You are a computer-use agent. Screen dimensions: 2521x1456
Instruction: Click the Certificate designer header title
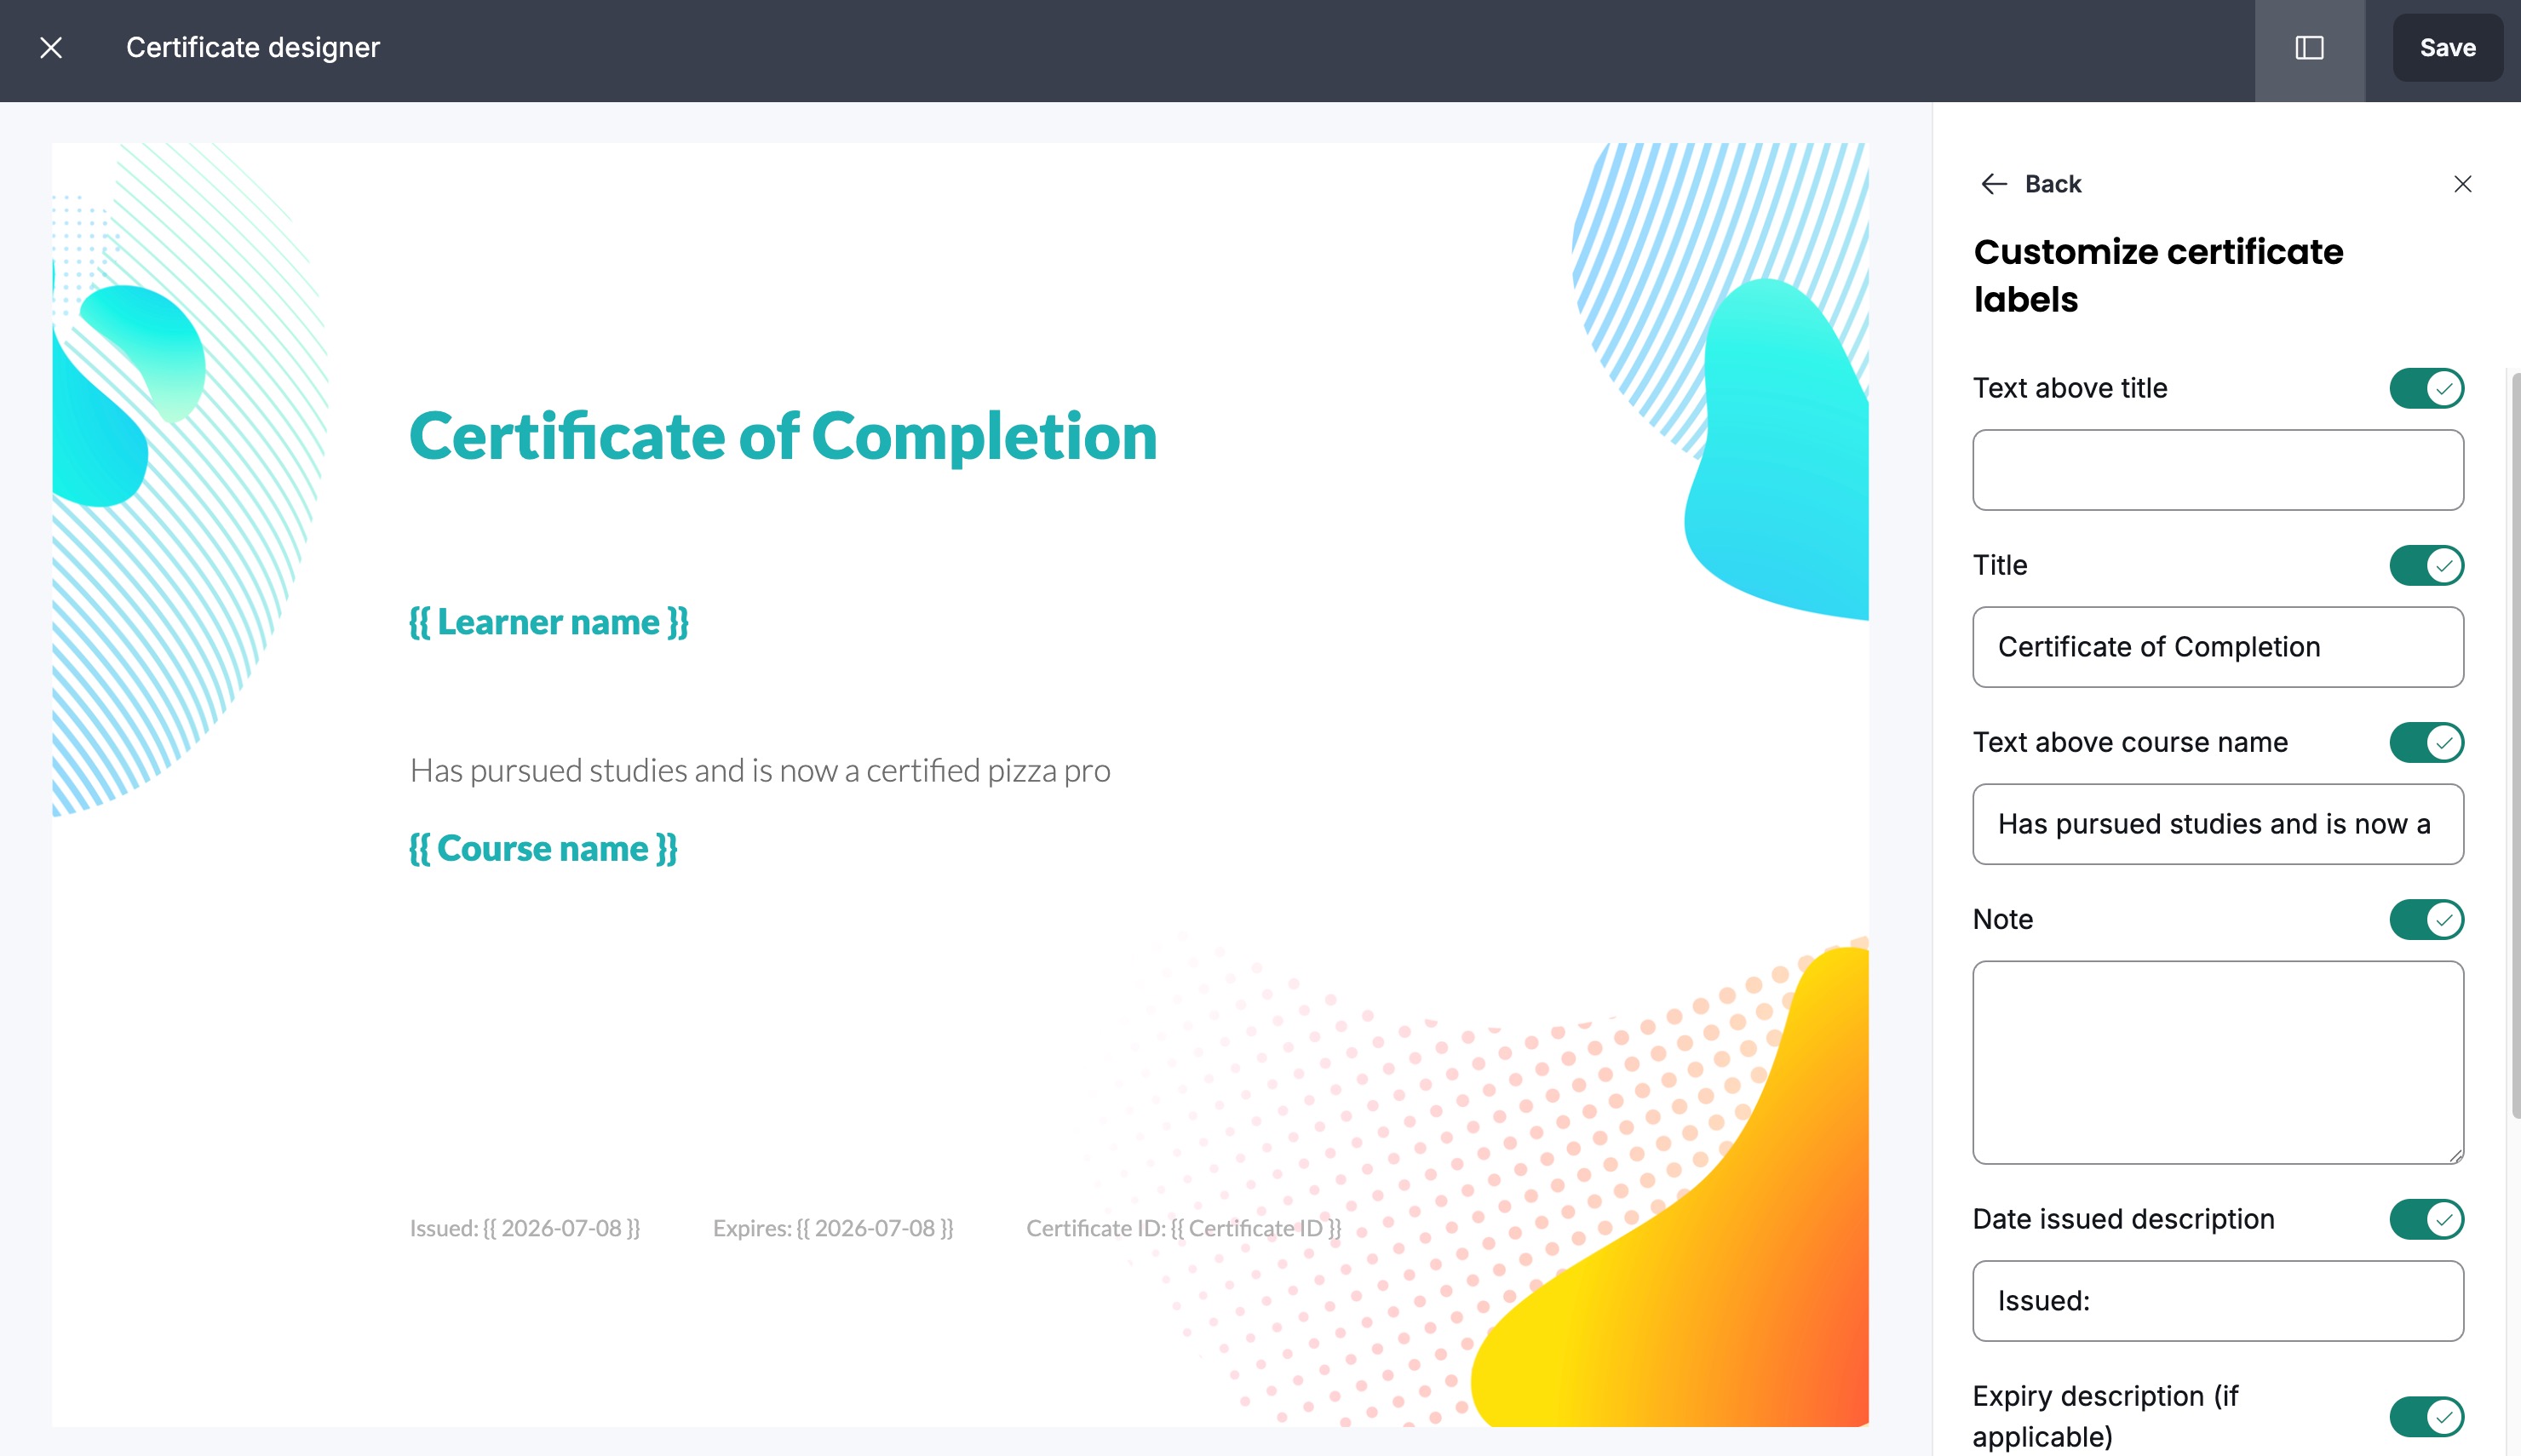pos(253,48)
